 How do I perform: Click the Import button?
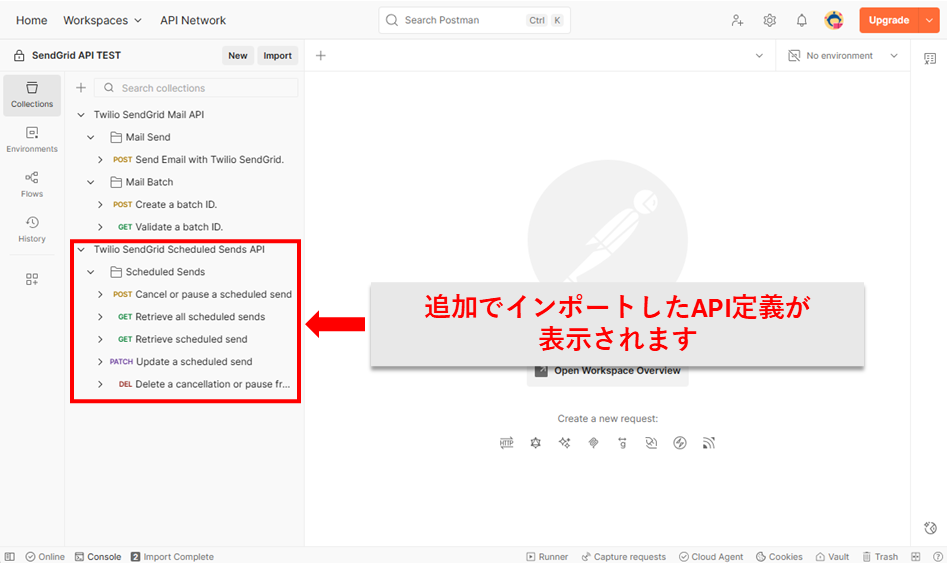pyautogui.click(x=277, y=56)
